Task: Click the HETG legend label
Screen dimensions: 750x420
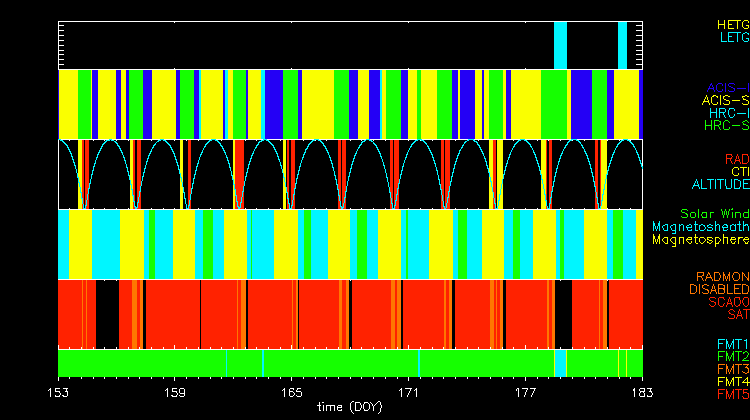Action: coord(732,24)
